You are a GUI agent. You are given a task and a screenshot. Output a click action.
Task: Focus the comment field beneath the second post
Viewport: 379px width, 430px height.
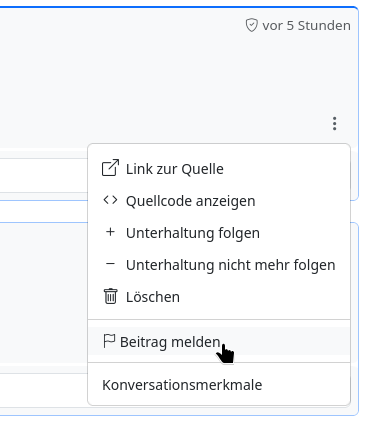point(43,390)
